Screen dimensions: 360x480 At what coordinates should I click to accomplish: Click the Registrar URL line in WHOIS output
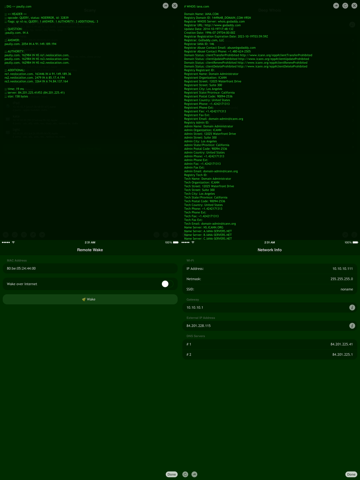pos(212,25)
